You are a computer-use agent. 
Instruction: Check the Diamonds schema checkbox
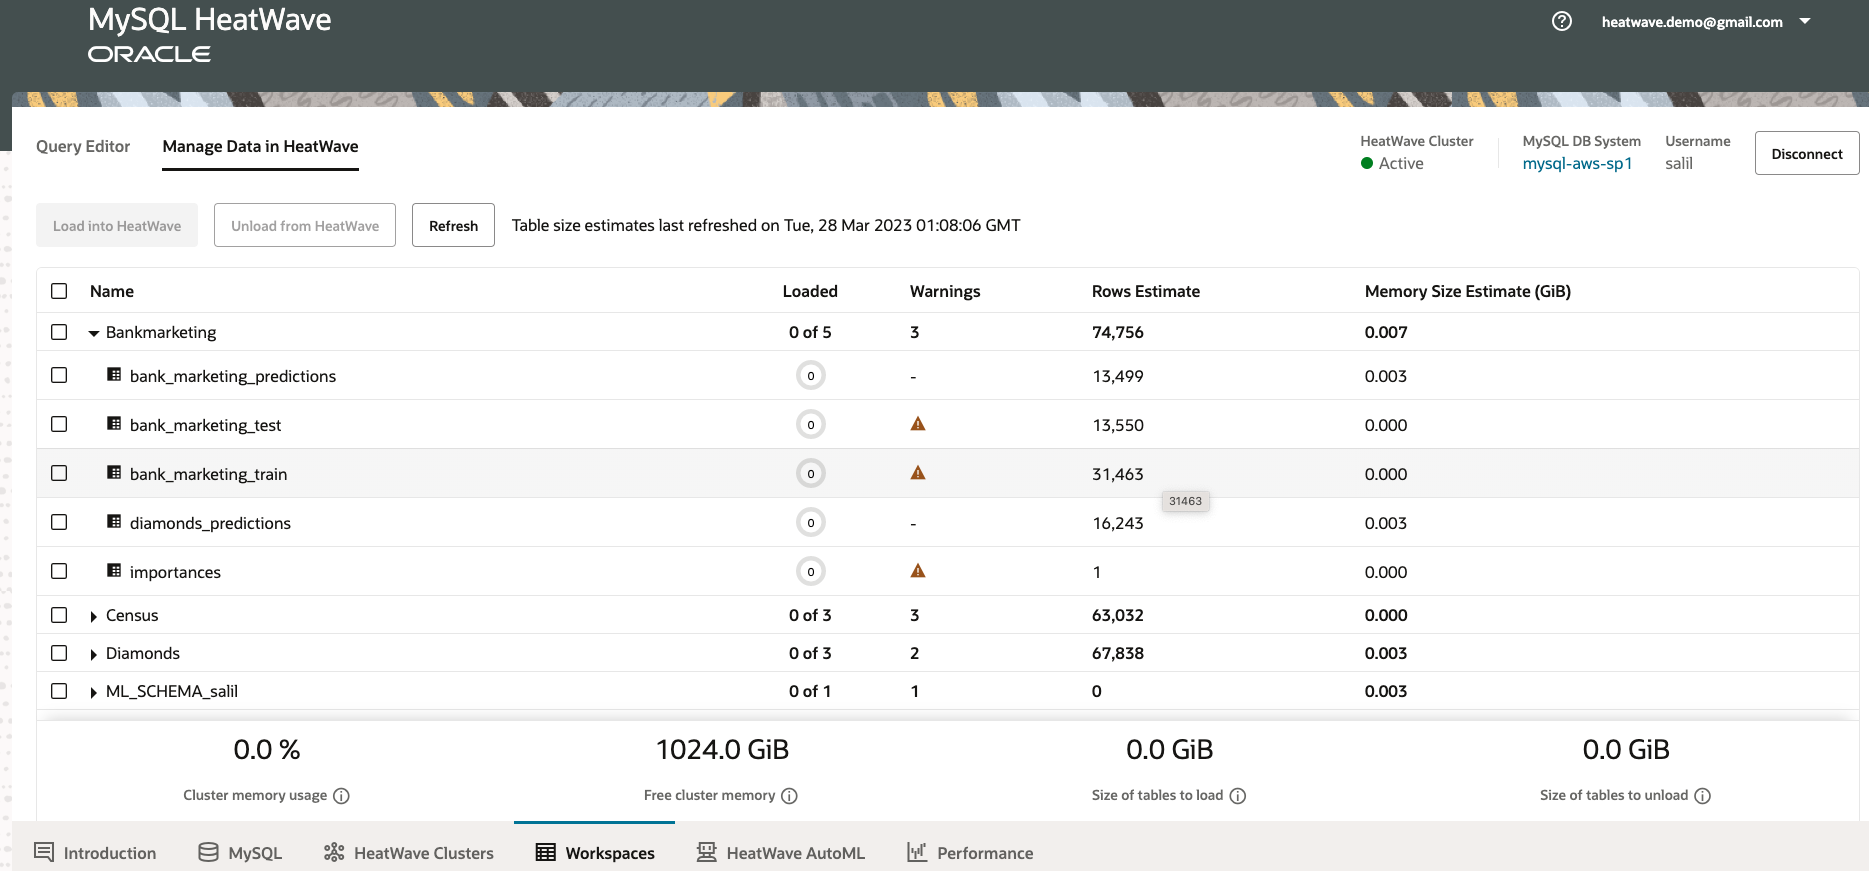pos(59,653)
